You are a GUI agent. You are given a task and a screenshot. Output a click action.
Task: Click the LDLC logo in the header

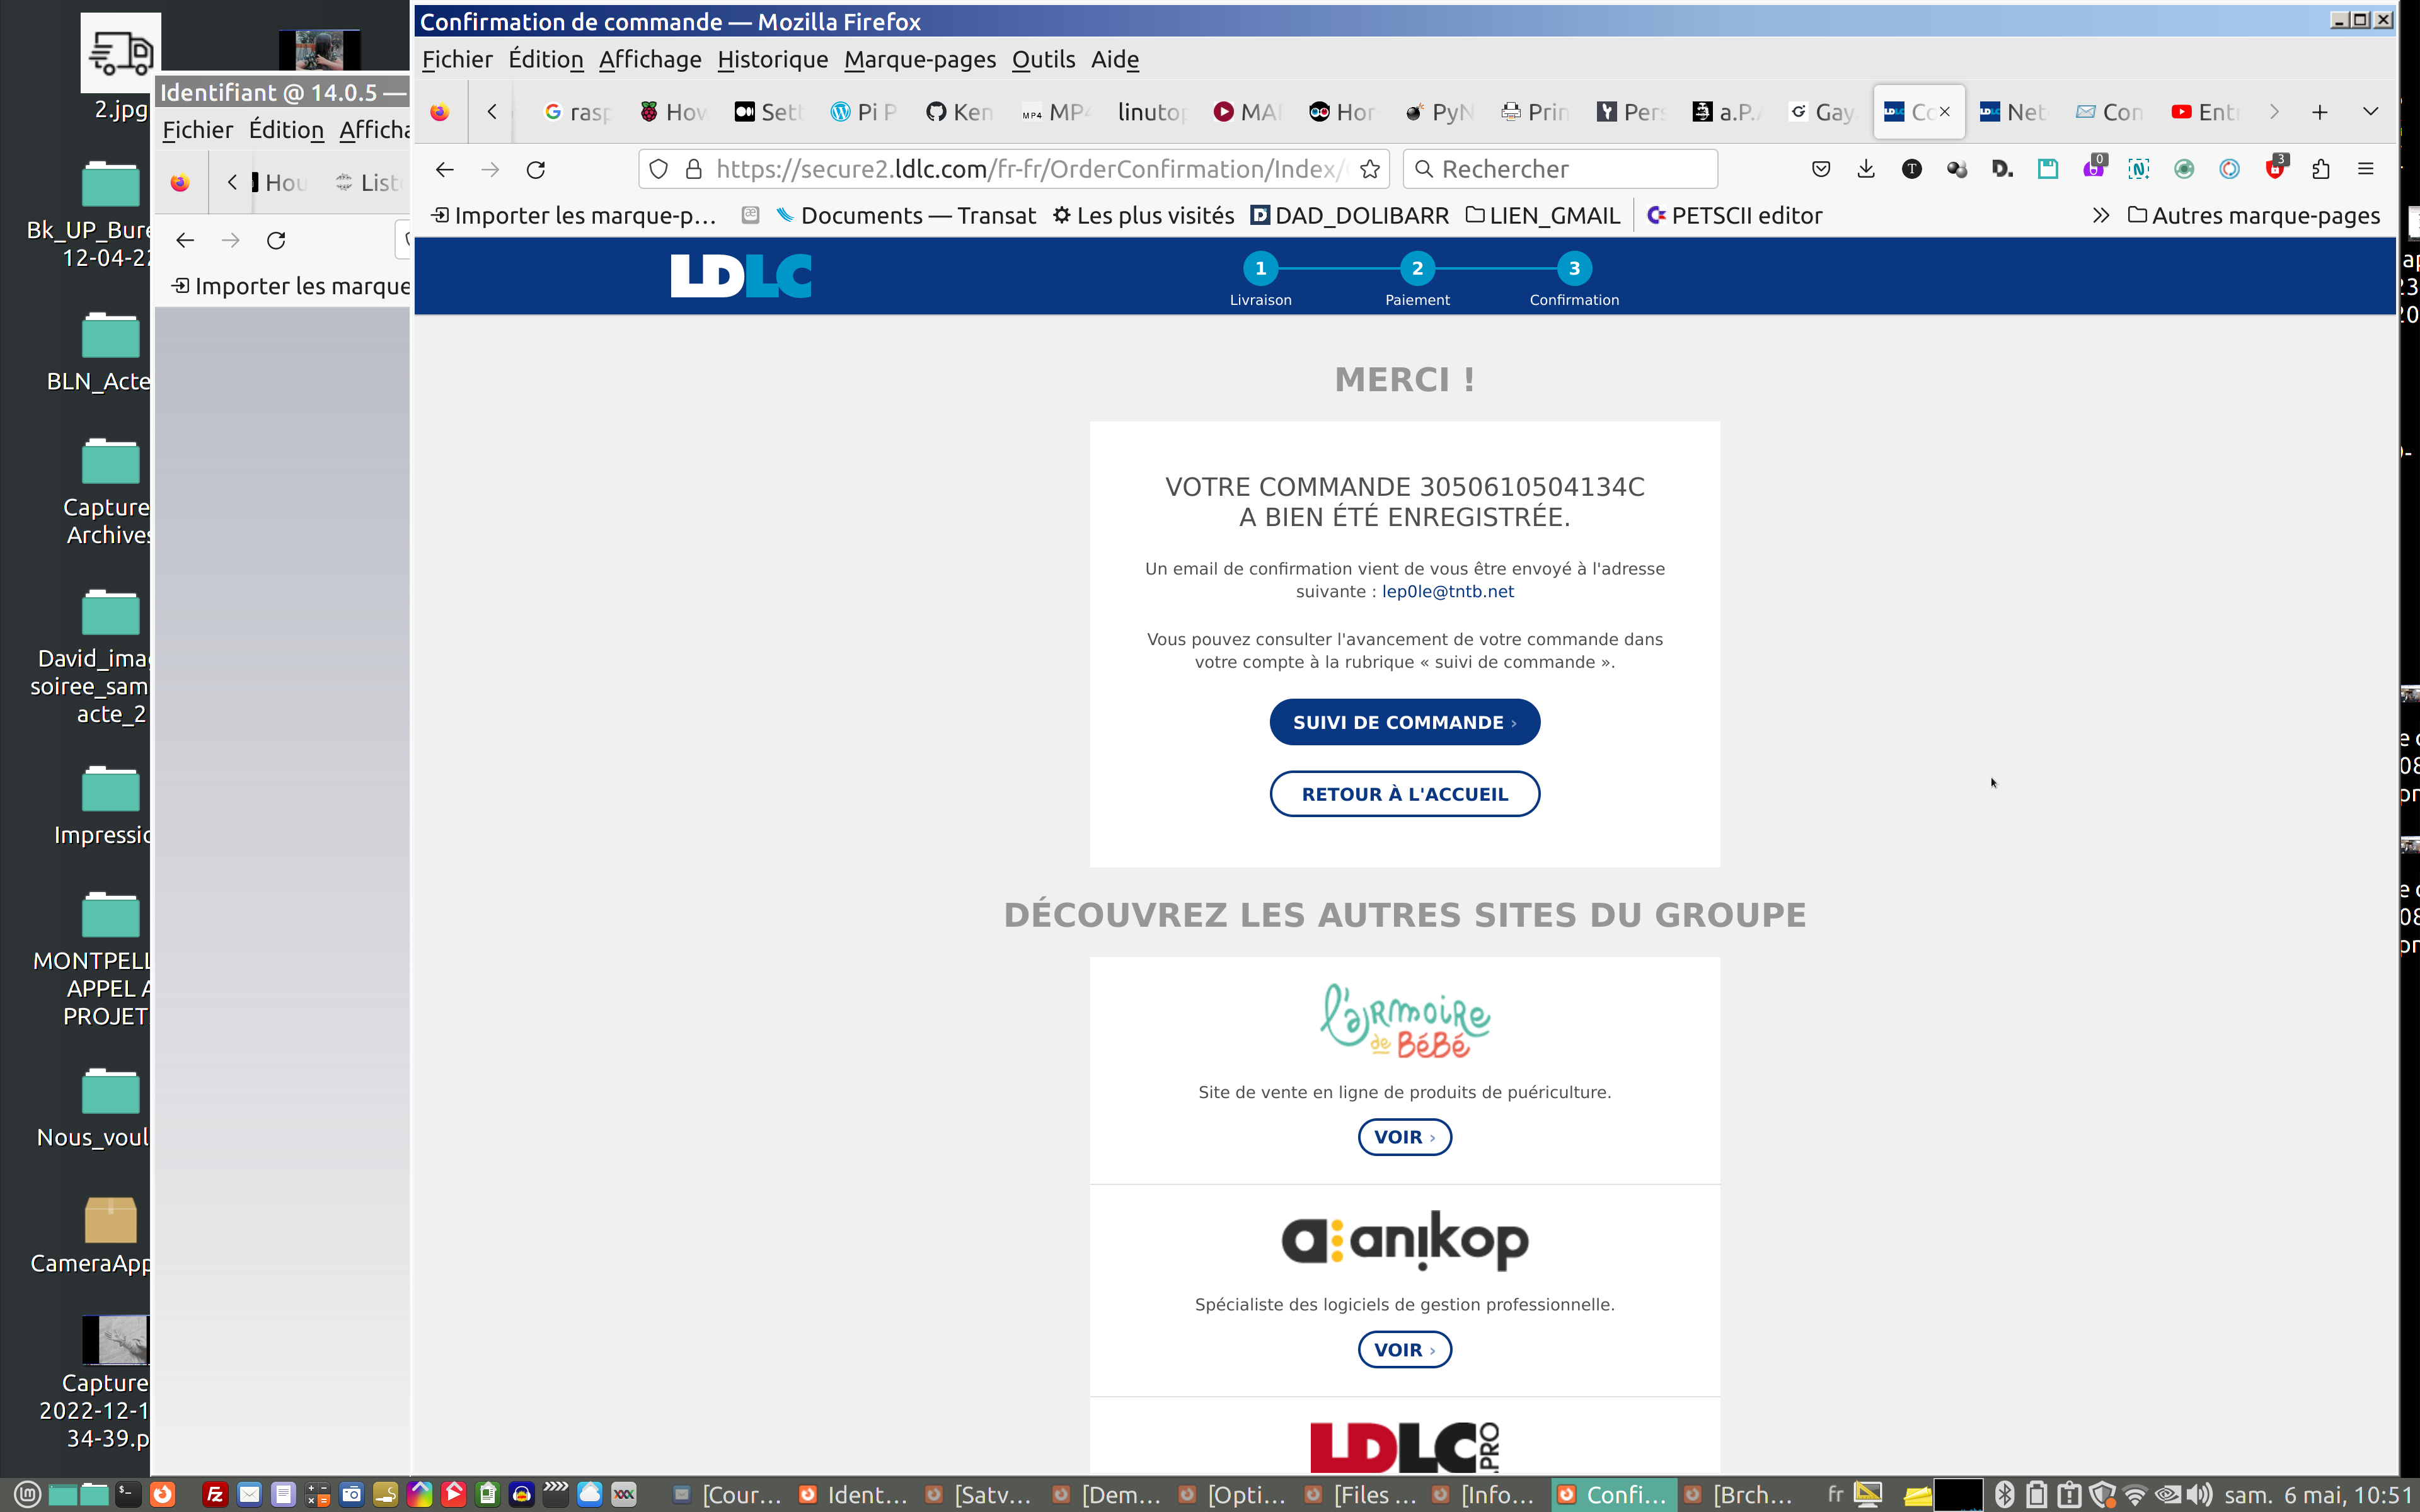tap(741, 275)
